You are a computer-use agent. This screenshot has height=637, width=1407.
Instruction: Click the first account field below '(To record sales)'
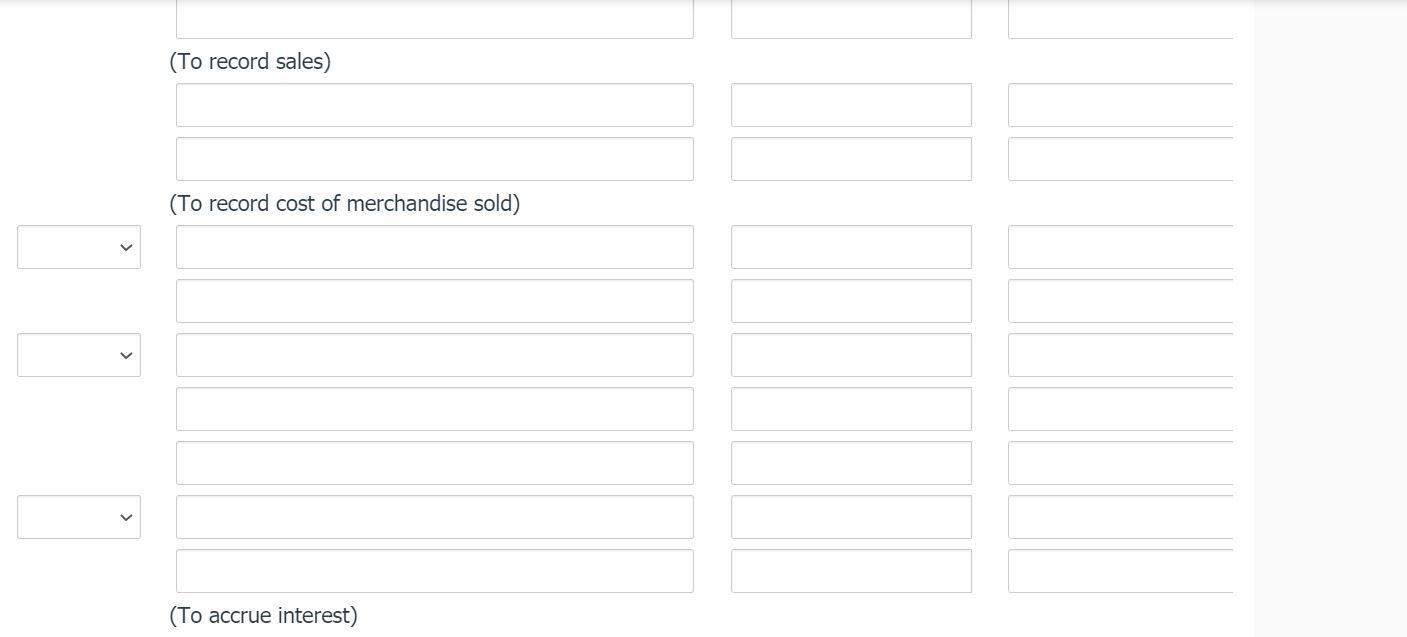435,104
